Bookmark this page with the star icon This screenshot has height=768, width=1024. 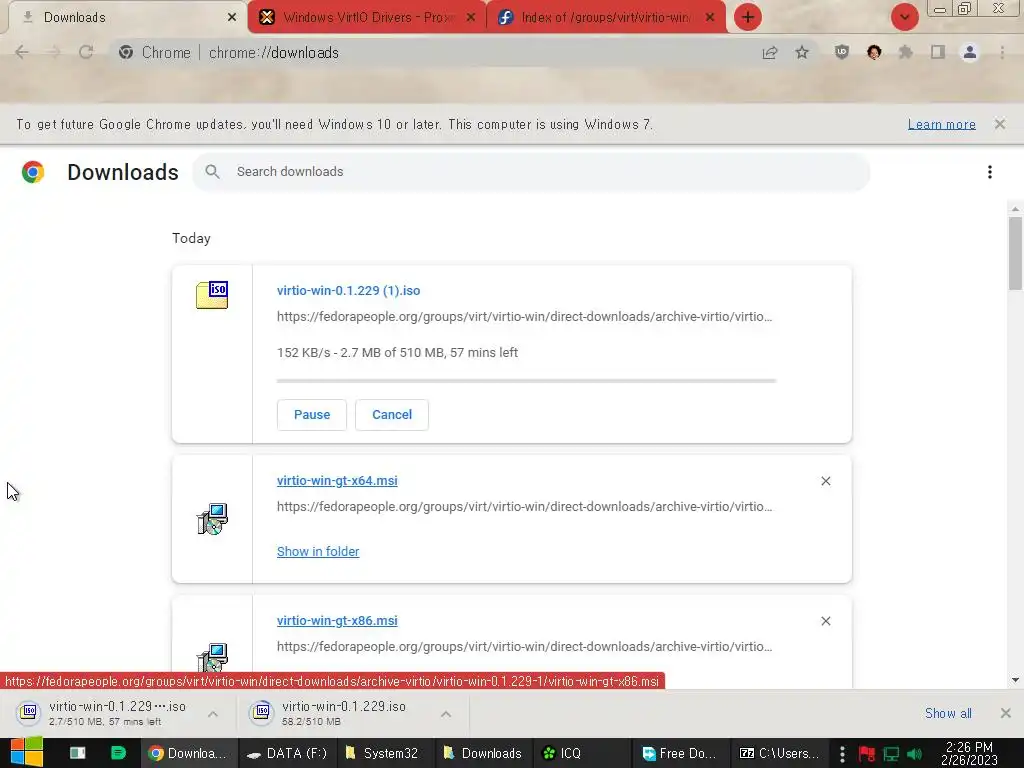(x=802, y=52)
